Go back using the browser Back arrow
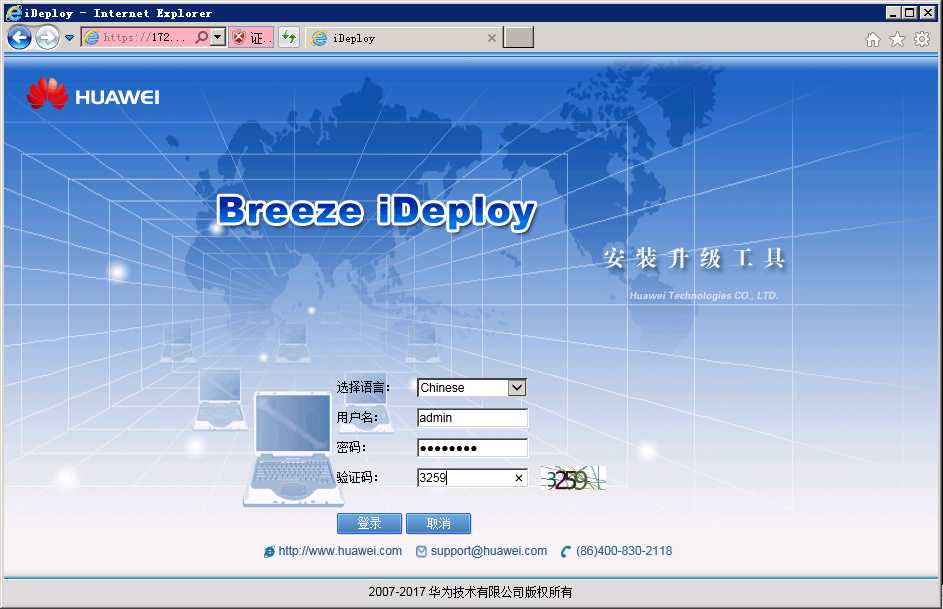Viewport: 943px width, 609px height. click(x=19, y=38)
